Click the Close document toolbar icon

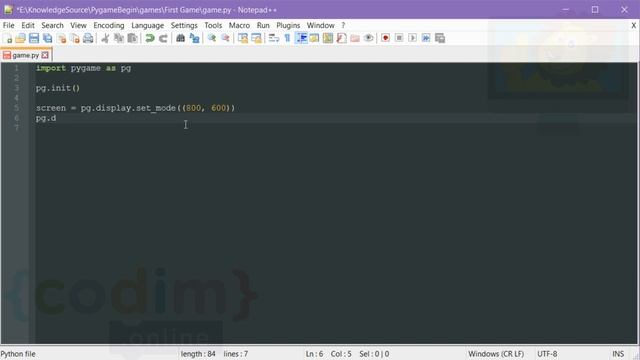62,38
